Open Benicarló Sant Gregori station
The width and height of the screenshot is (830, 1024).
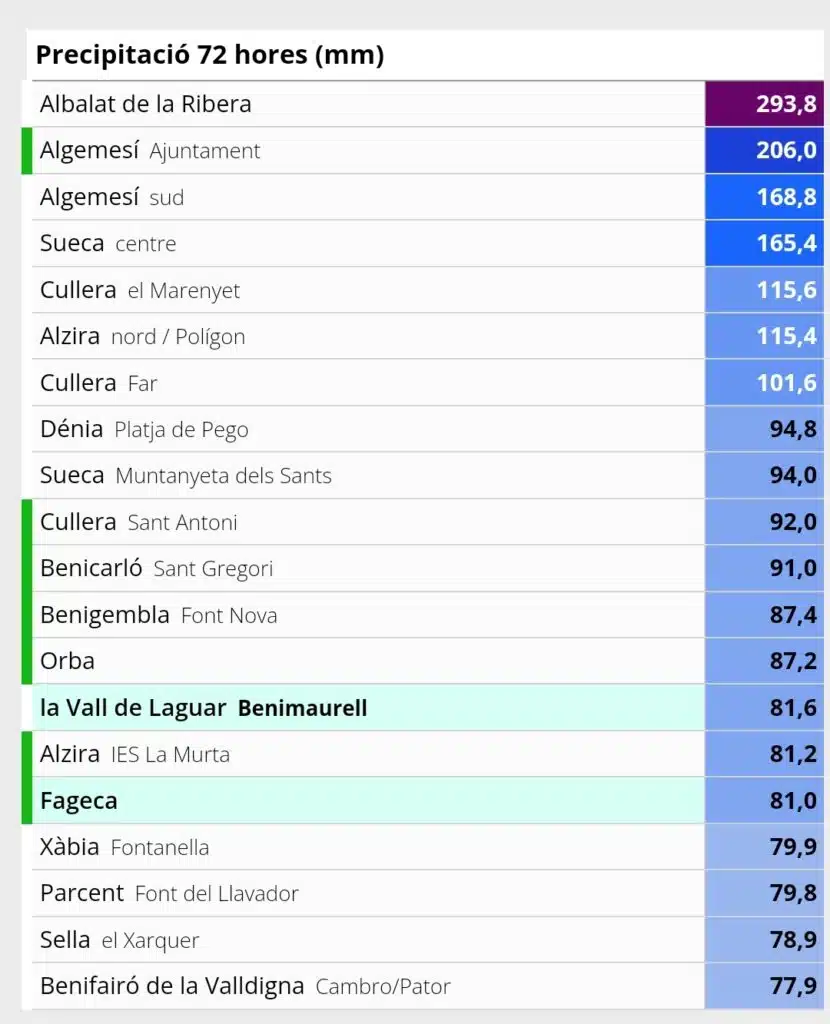(157, 568)
